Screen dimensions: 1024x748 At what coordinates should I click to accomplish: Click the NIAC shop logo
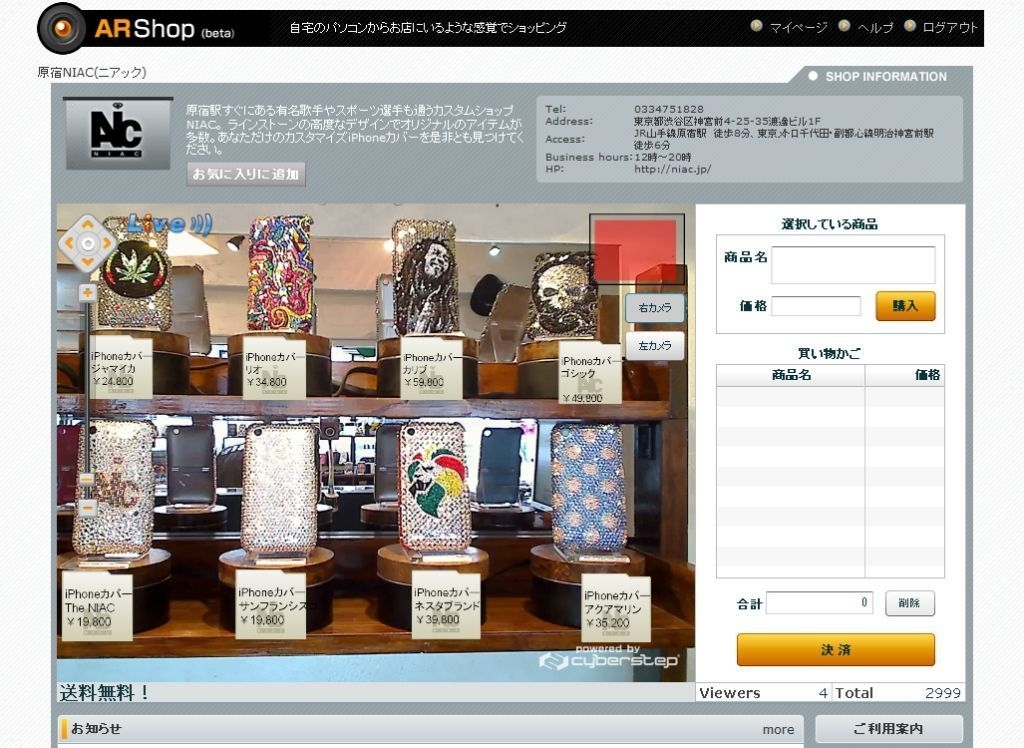(x=118, y=133)
